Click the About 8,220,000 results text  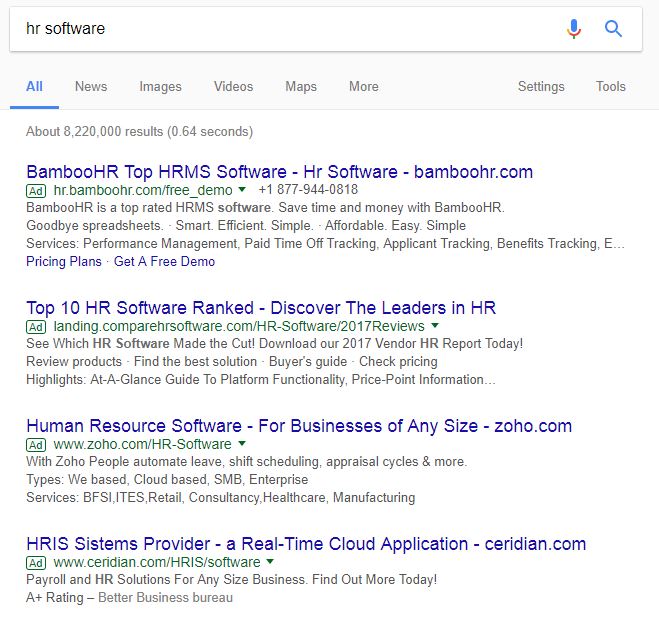(140, 132)
